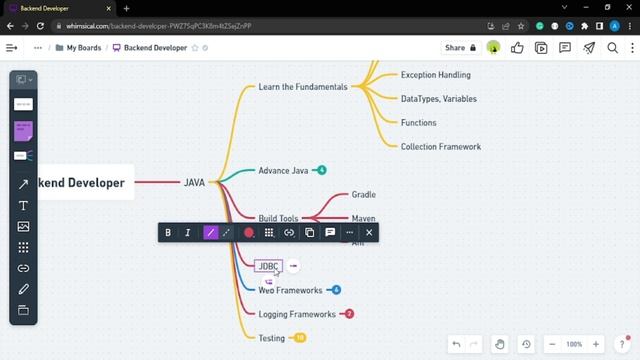This screenshot has width=640, height=360.
Task: Expand Testing collapsed children badge
Action: coord(300,338)
